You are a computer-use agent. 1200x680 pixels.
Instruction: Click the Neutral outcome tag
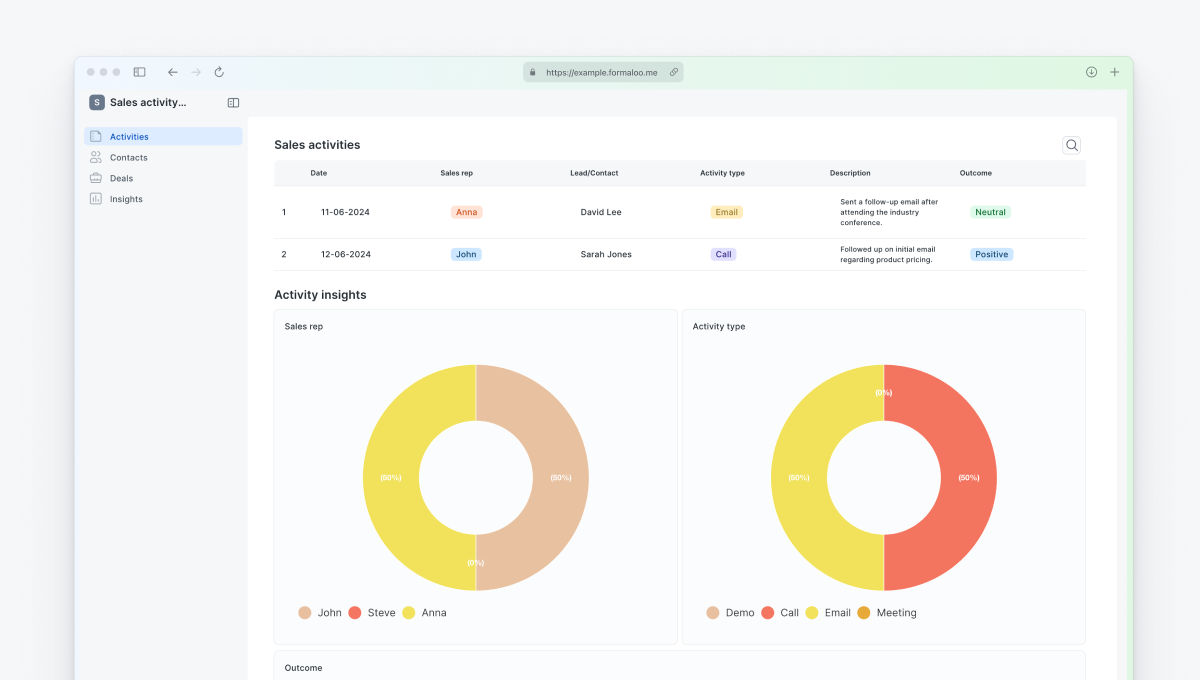[x=991, y=212]
